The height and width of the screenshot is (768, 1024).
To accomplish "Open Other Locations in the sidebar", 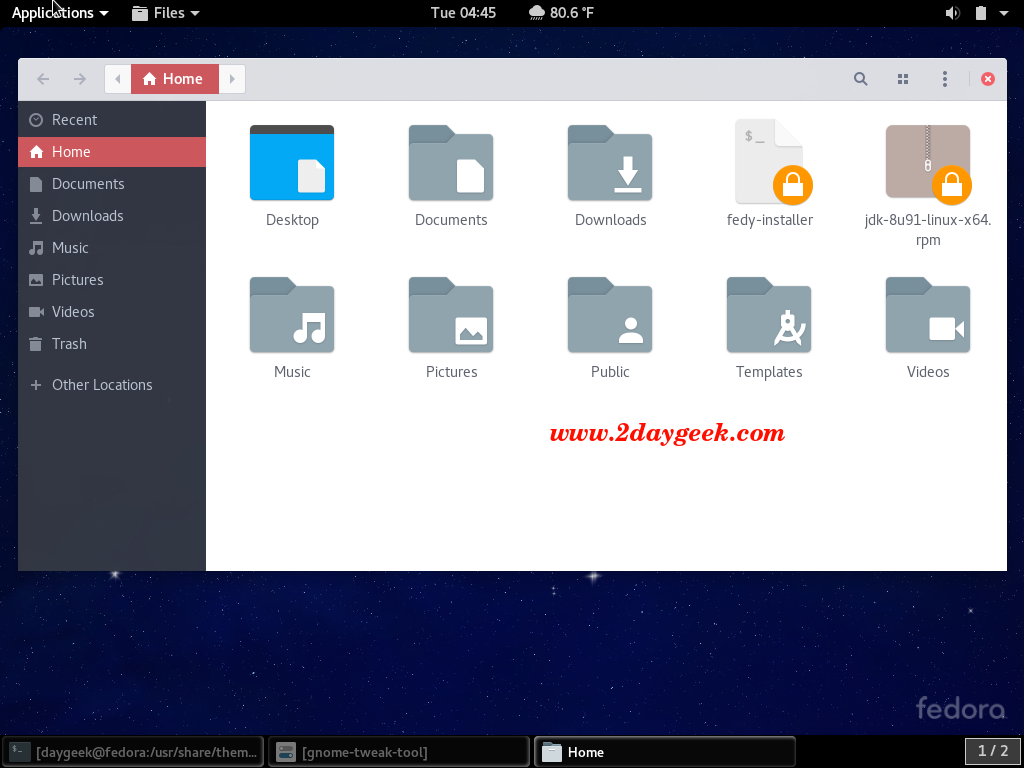I will (x=112, y=385).
